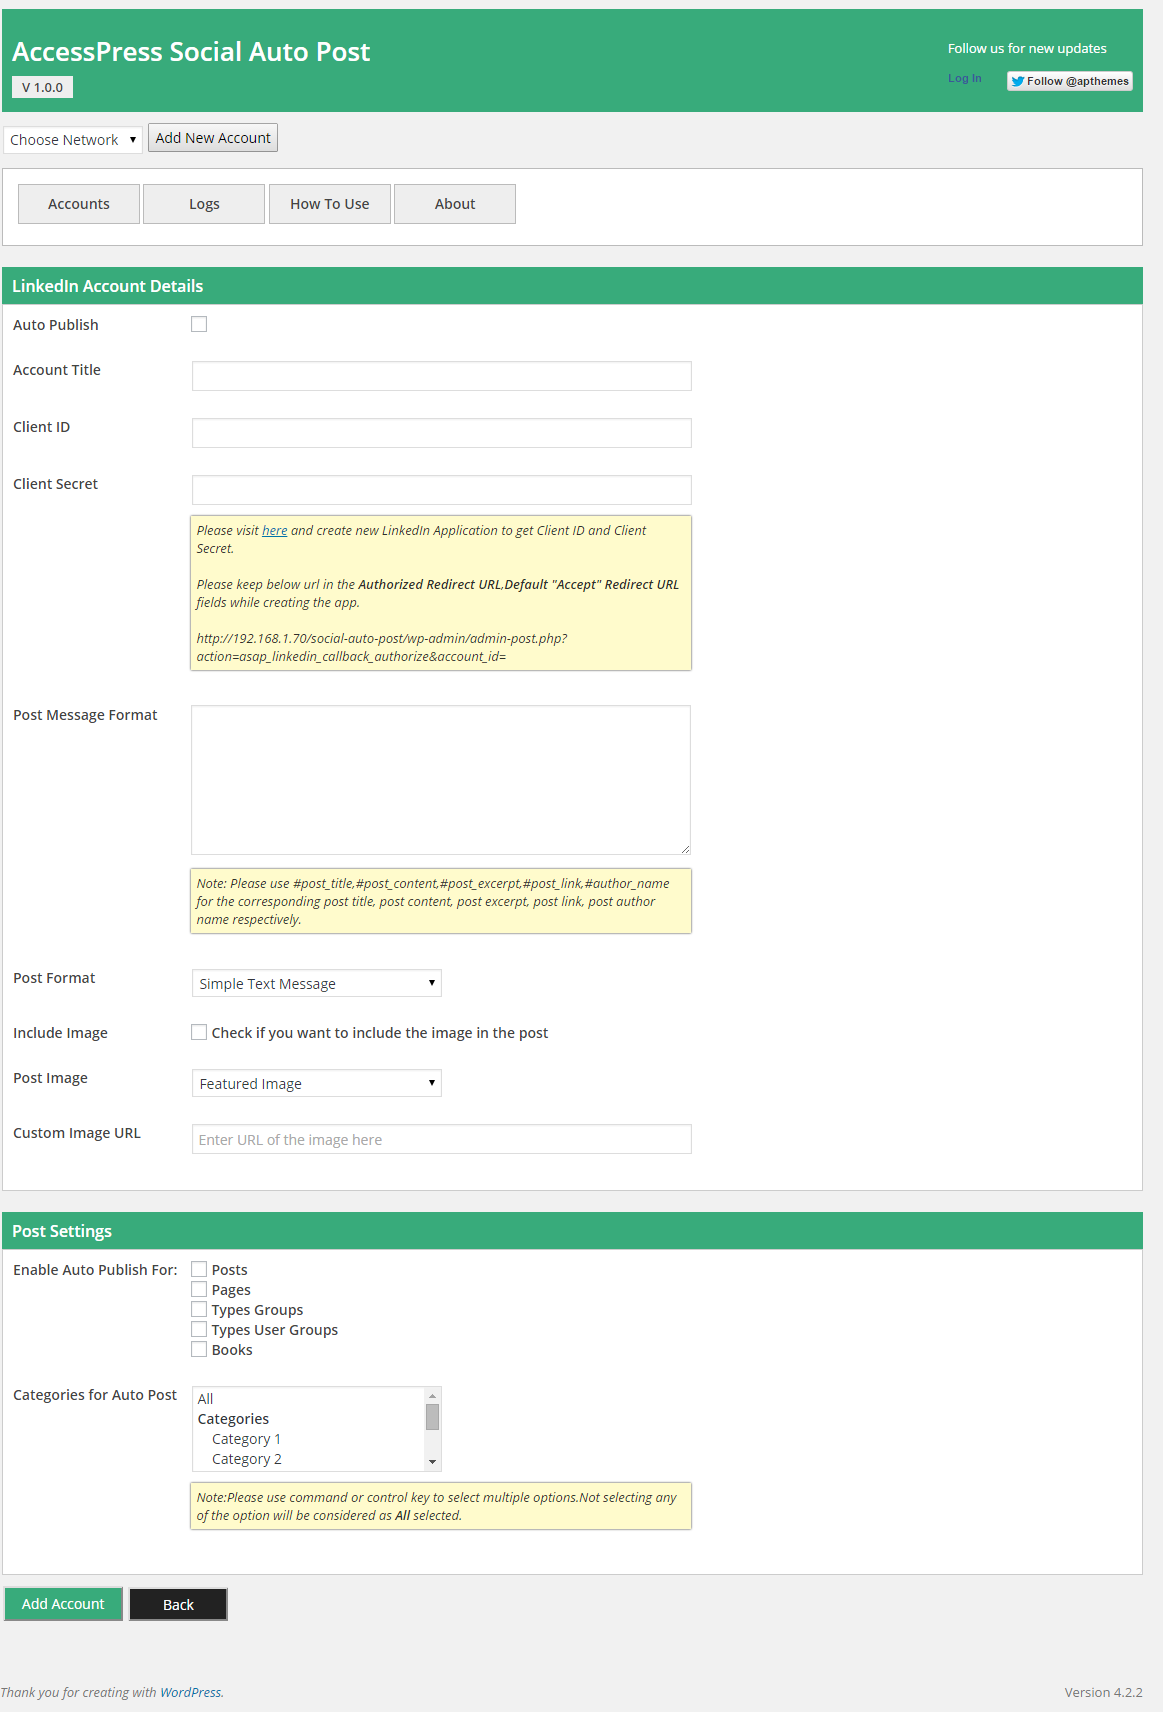This screenshot has height=1715, width=1163.
Task: Click the categories list scrollbar thumb
Action: [x=432, y=1417]
